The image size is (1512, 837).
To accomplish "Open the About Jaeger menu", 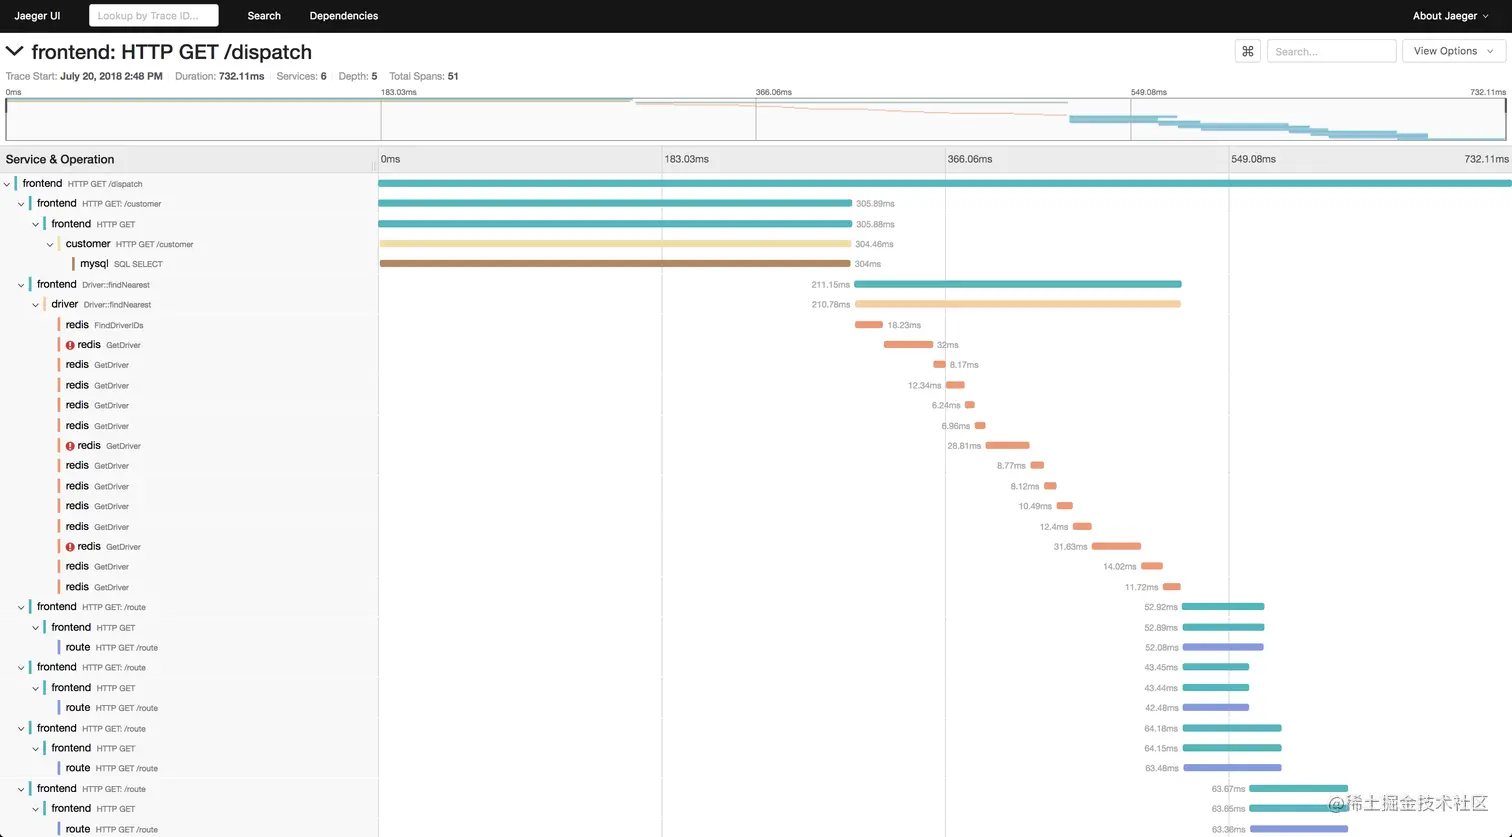I will (1451, 16).
